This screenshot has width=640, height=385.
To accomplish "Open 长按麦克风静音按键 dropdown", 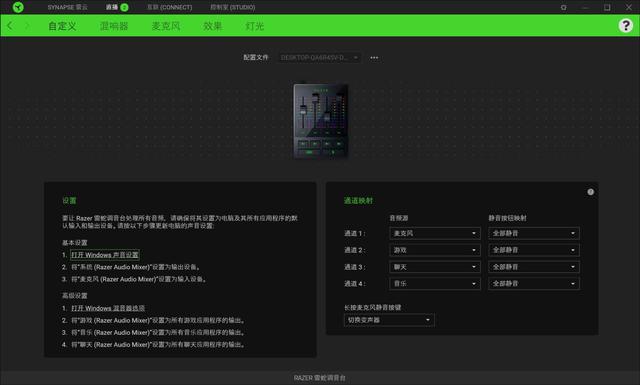I will coord(389,320).
